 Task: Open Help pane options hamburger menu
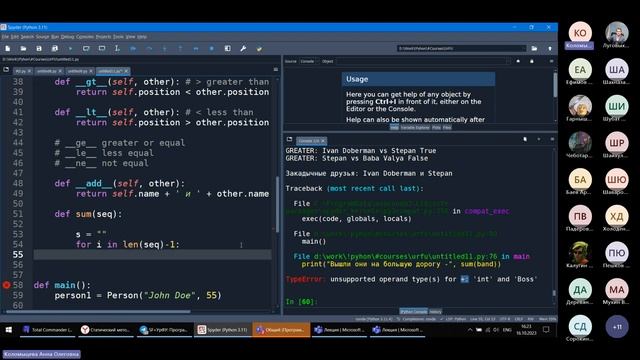pos(551,61)
